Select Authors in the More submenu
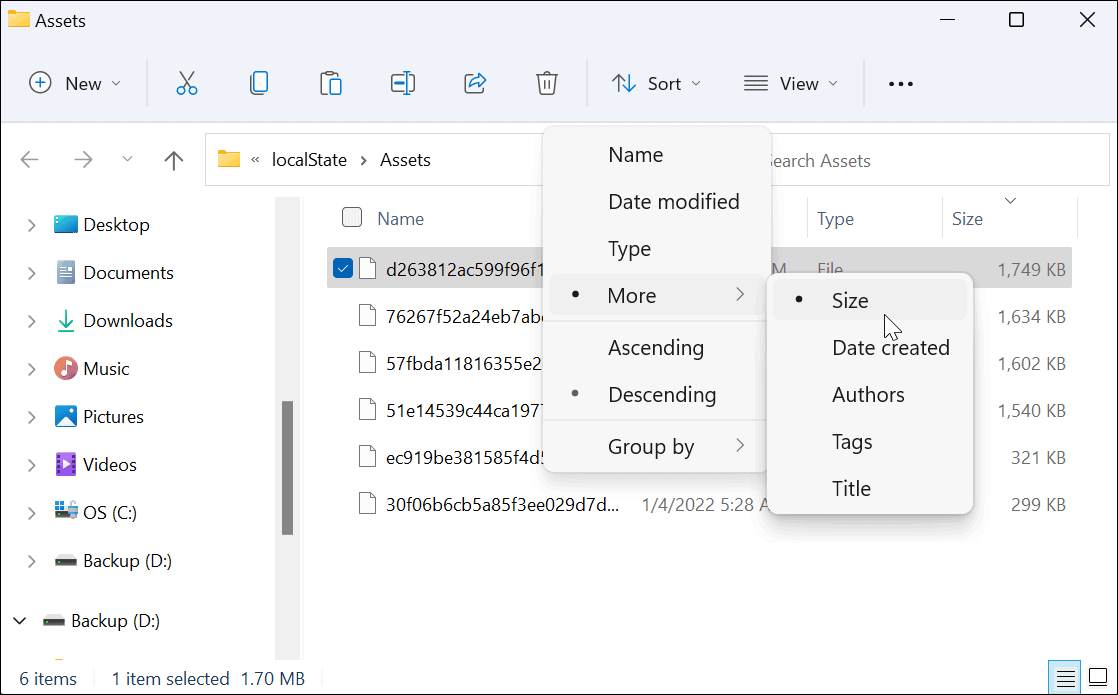Image resolution: width=1118 pixels, height=695 pixels. pyautogui.click(x=868, y=394)
